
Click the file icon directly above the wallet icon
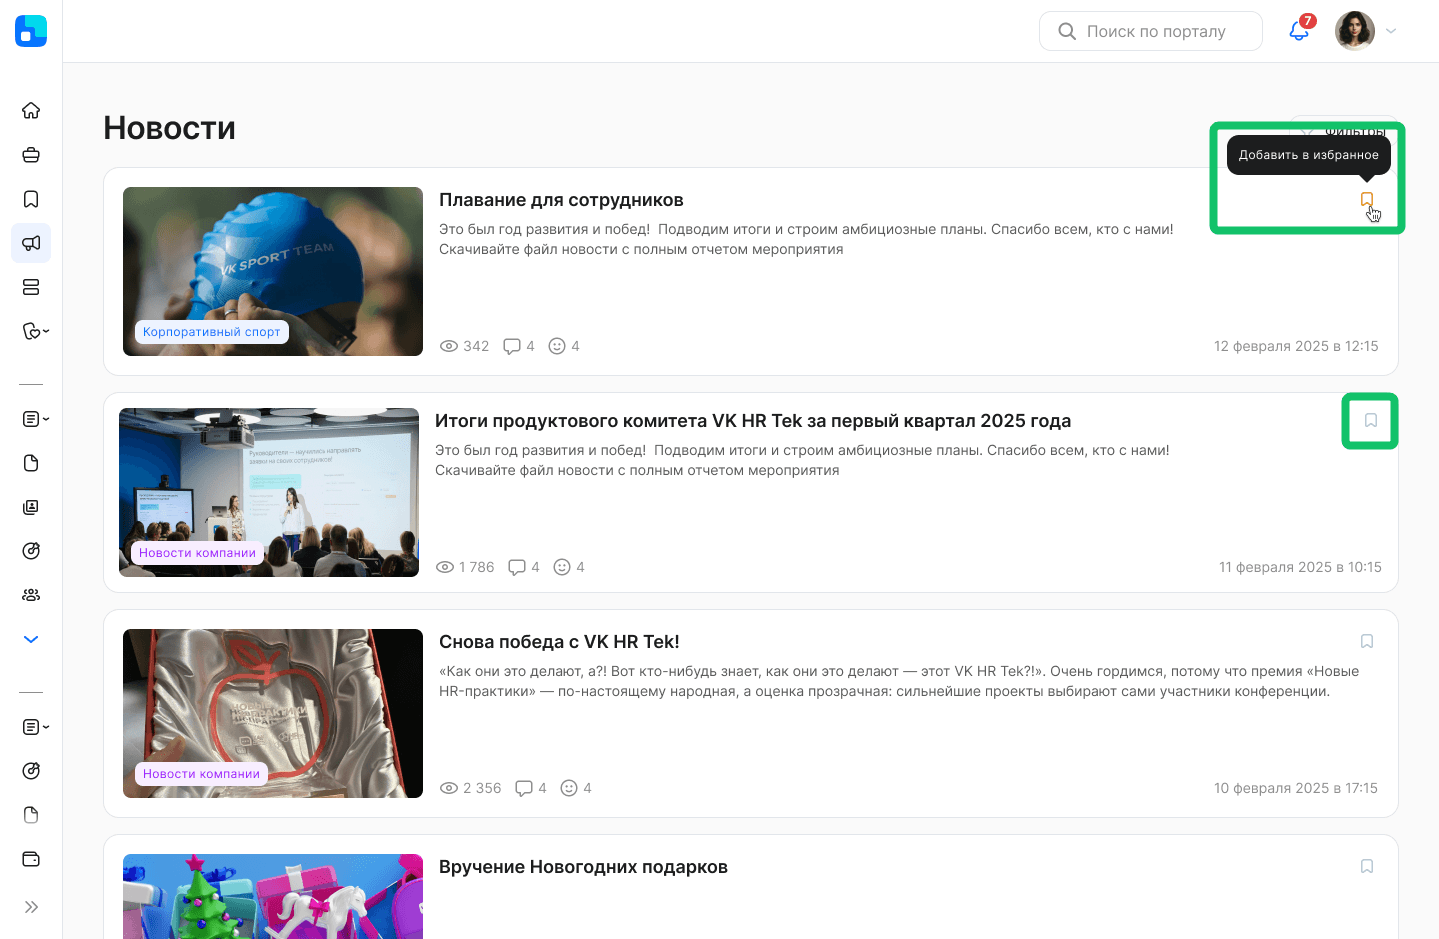[31, 815]
